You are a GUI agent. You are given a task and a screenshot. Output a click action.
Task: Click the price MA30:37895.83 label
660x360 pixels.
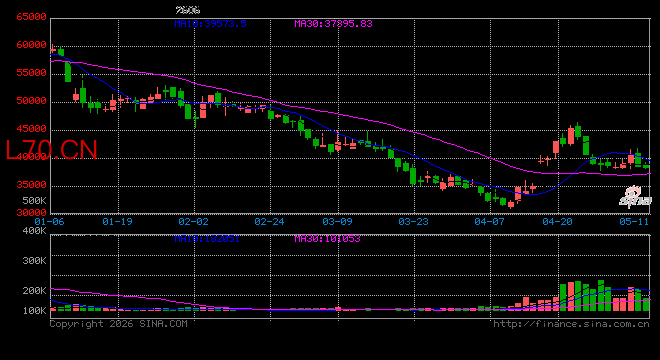pos(333,24)
